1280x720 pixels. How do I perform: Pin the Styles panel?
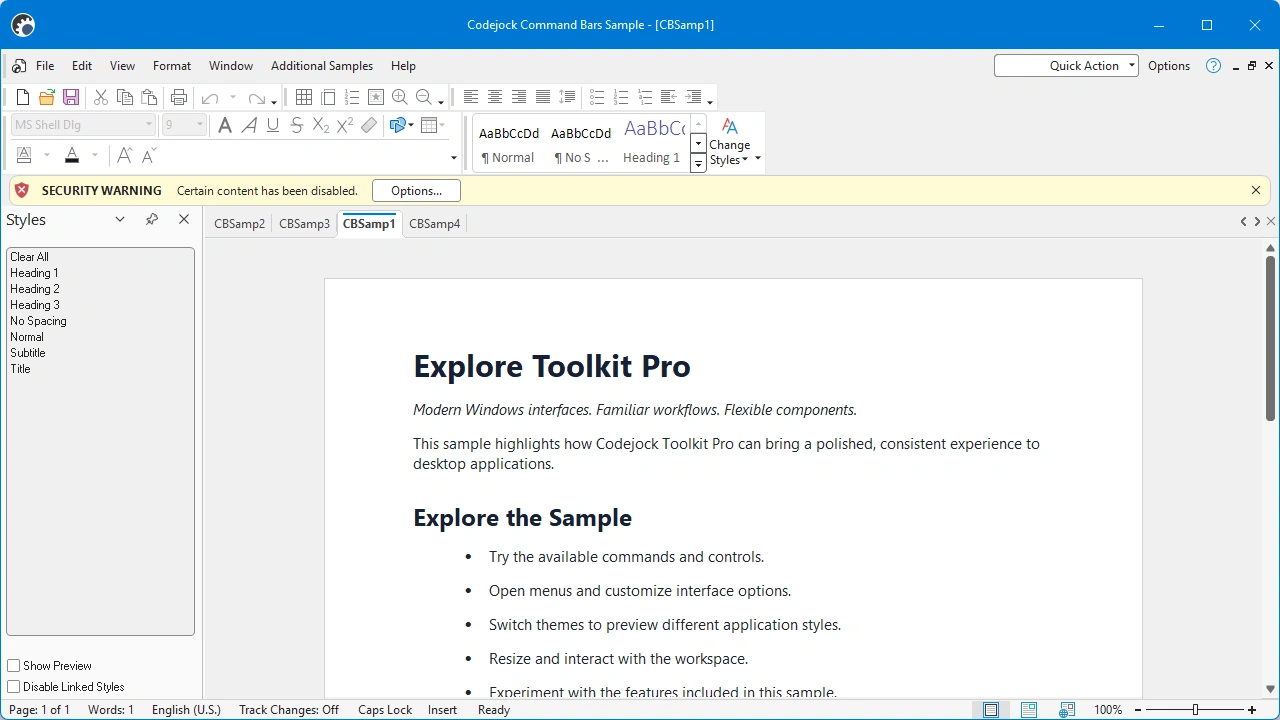pyautogui.click(x=152, y=219)
